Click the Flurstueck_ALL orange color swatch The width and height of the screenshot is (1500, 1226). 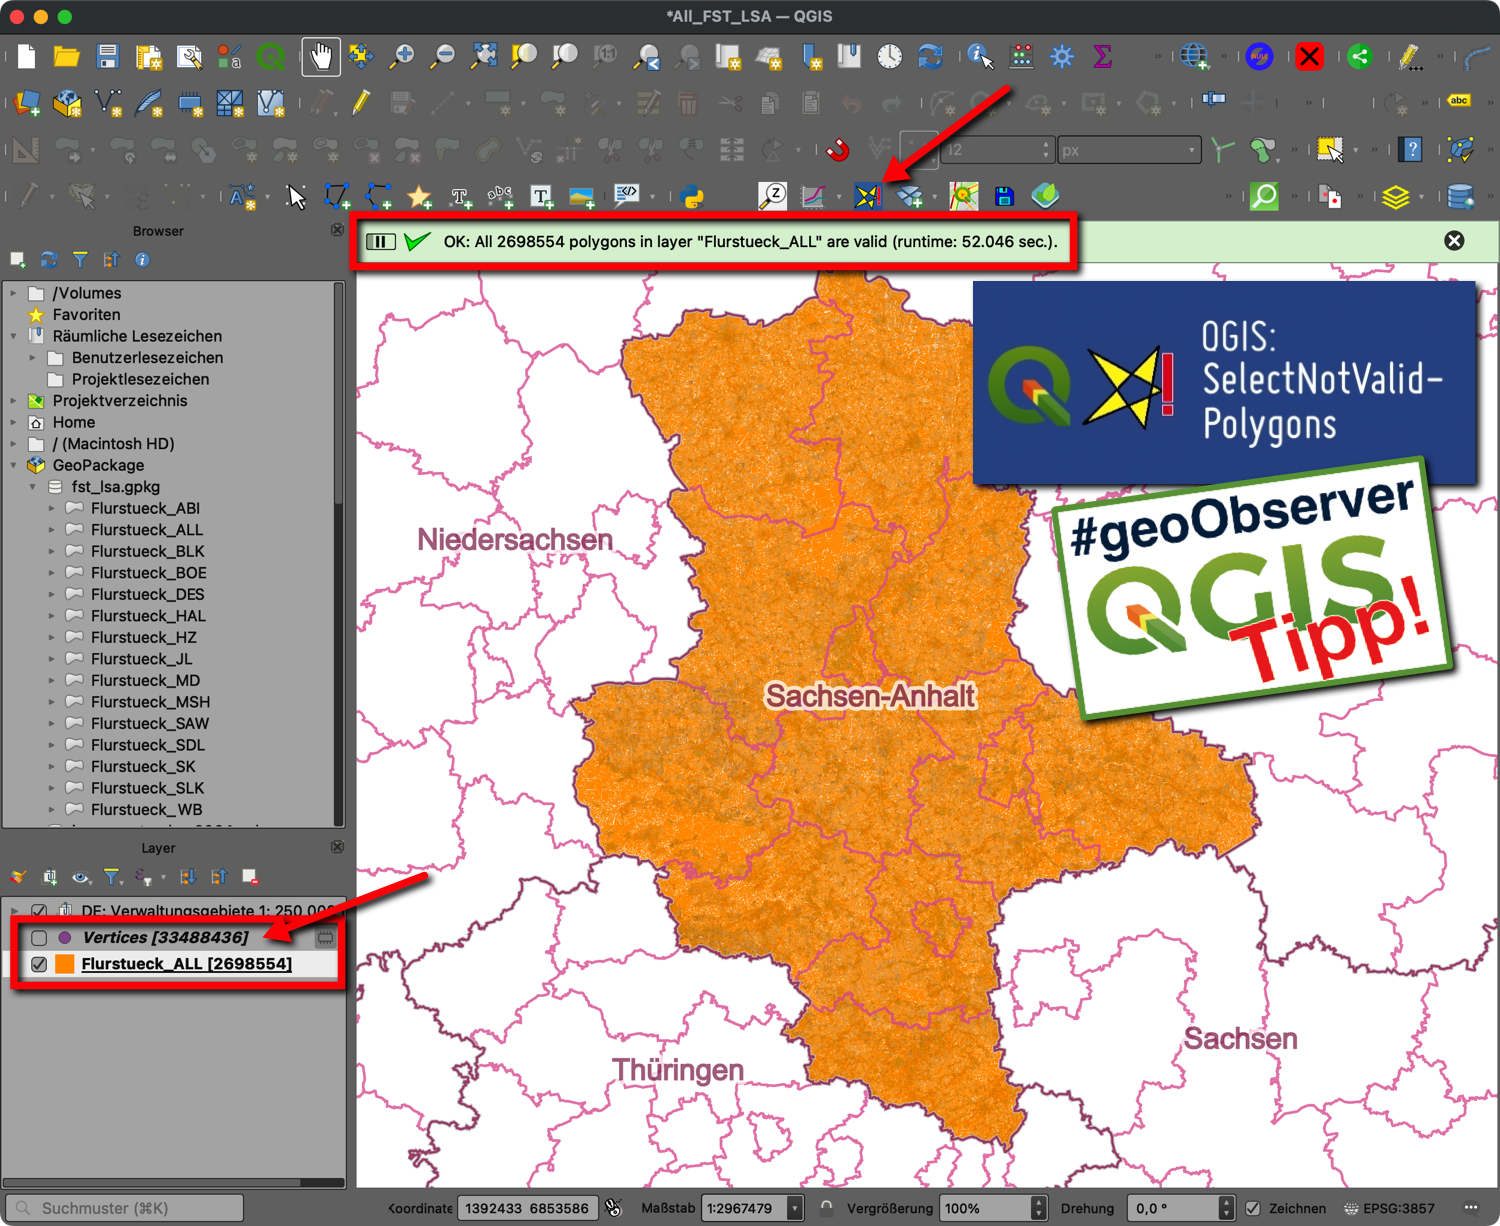point(65,964)
